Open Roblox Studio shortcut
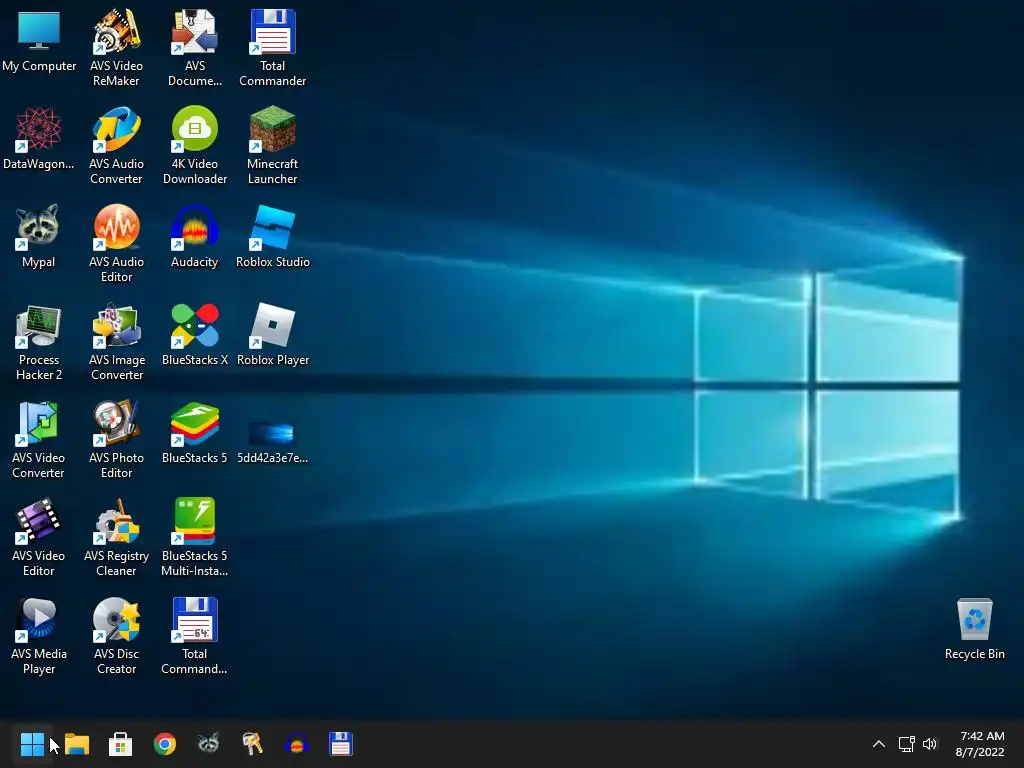This screenshot has height=768, width=1024. tap(272, 236)
